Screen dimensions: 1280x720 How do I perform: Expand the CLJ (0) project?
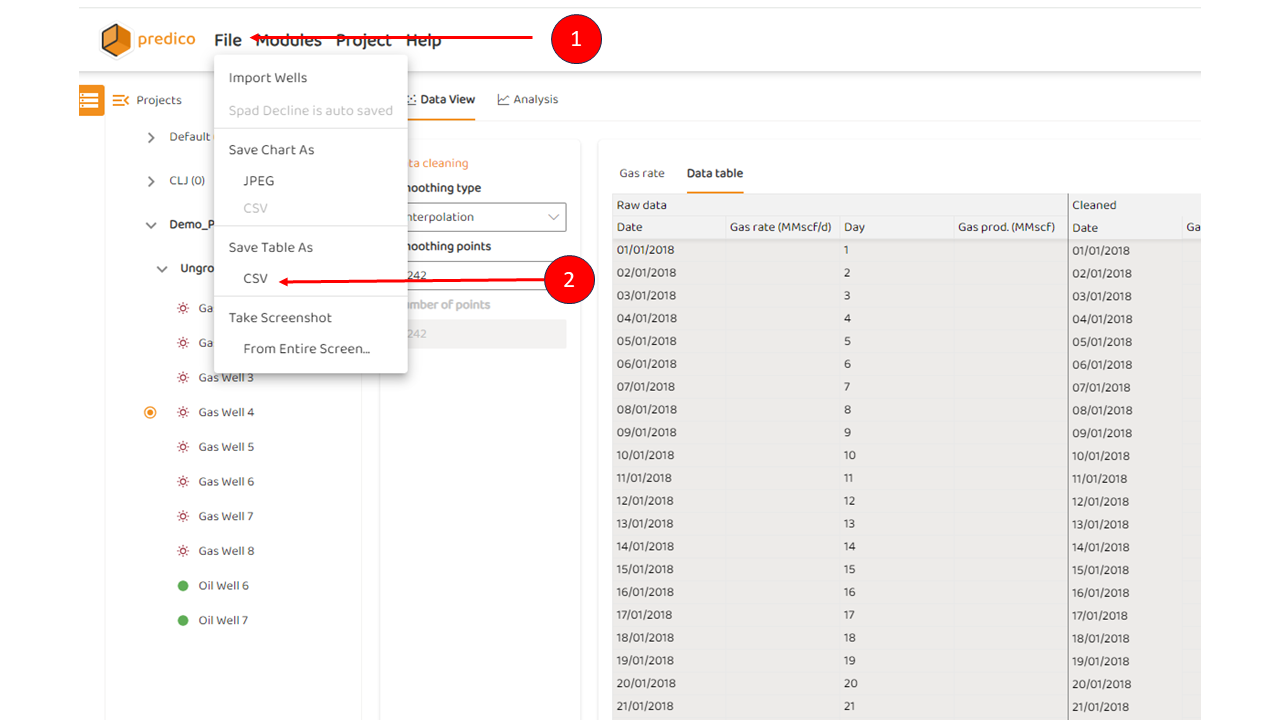click(151, 181)
